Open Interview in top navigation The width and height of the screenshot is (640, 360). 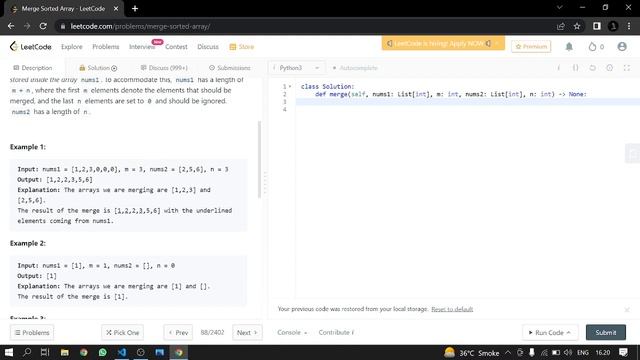tap(142, 47)
